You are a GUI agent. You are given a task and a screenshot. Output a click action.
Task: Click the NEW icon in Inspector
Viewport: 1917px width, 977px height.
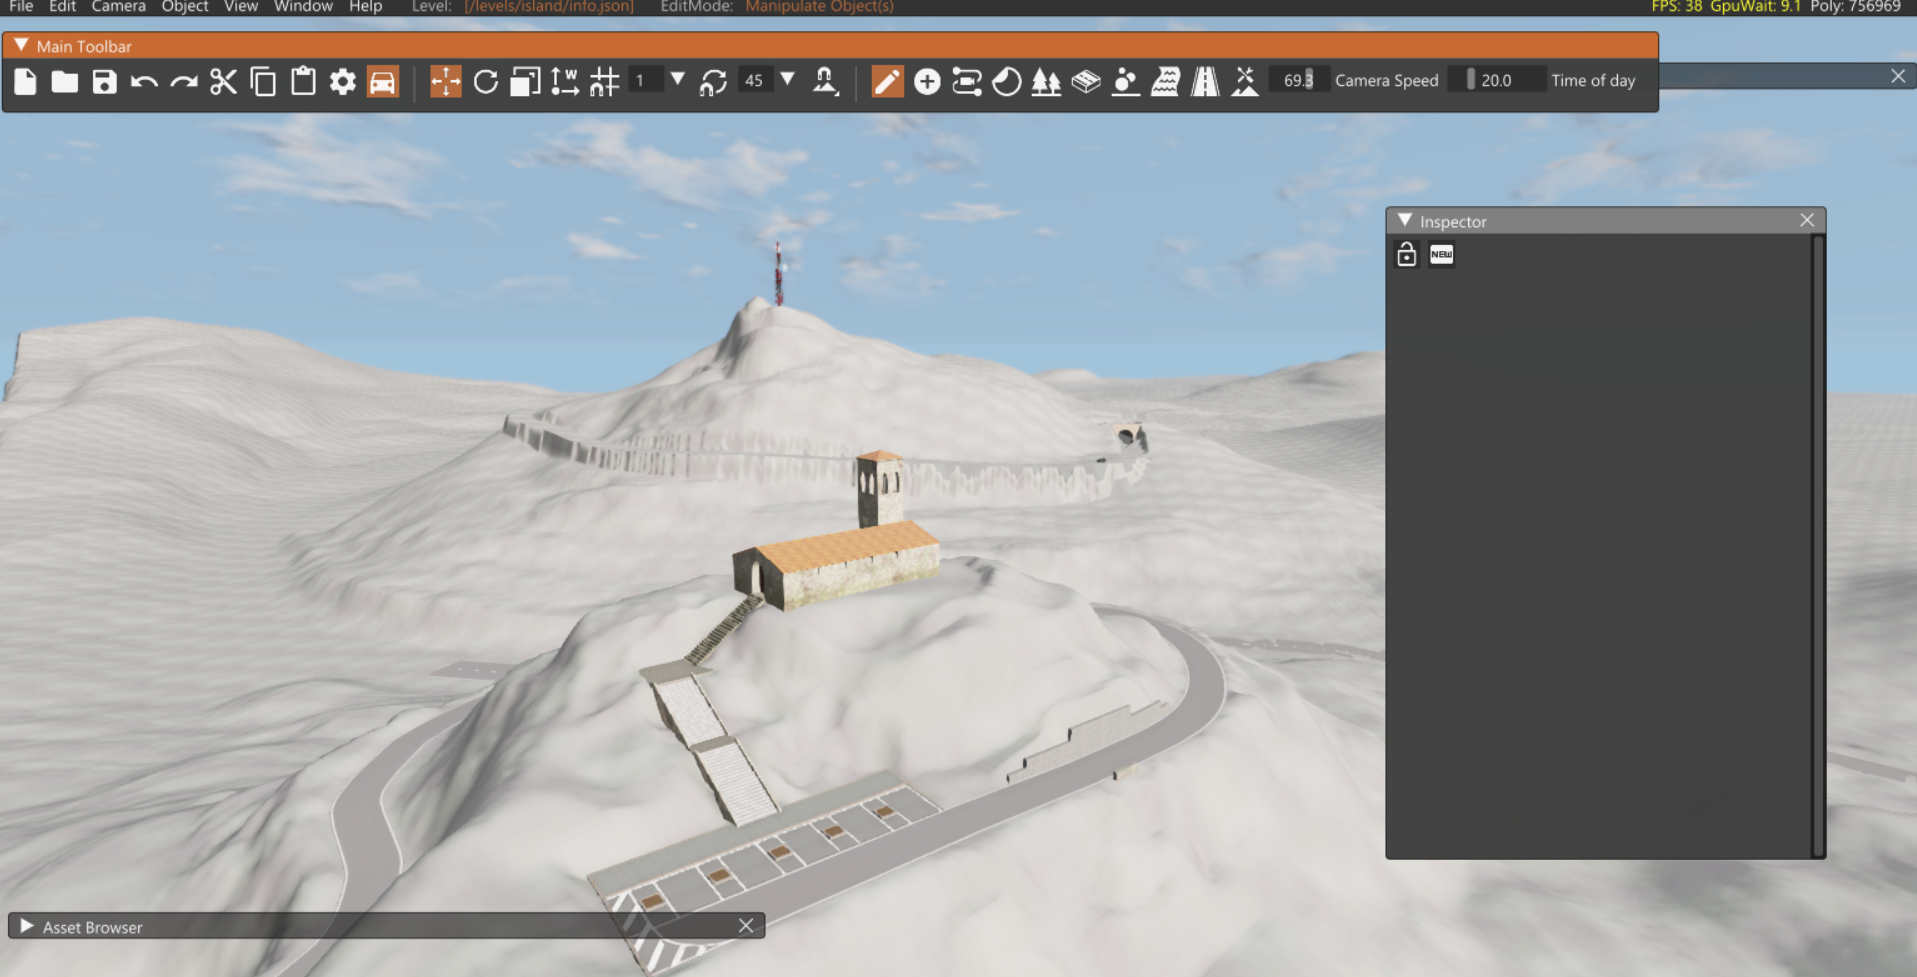tap(1441, 254)
